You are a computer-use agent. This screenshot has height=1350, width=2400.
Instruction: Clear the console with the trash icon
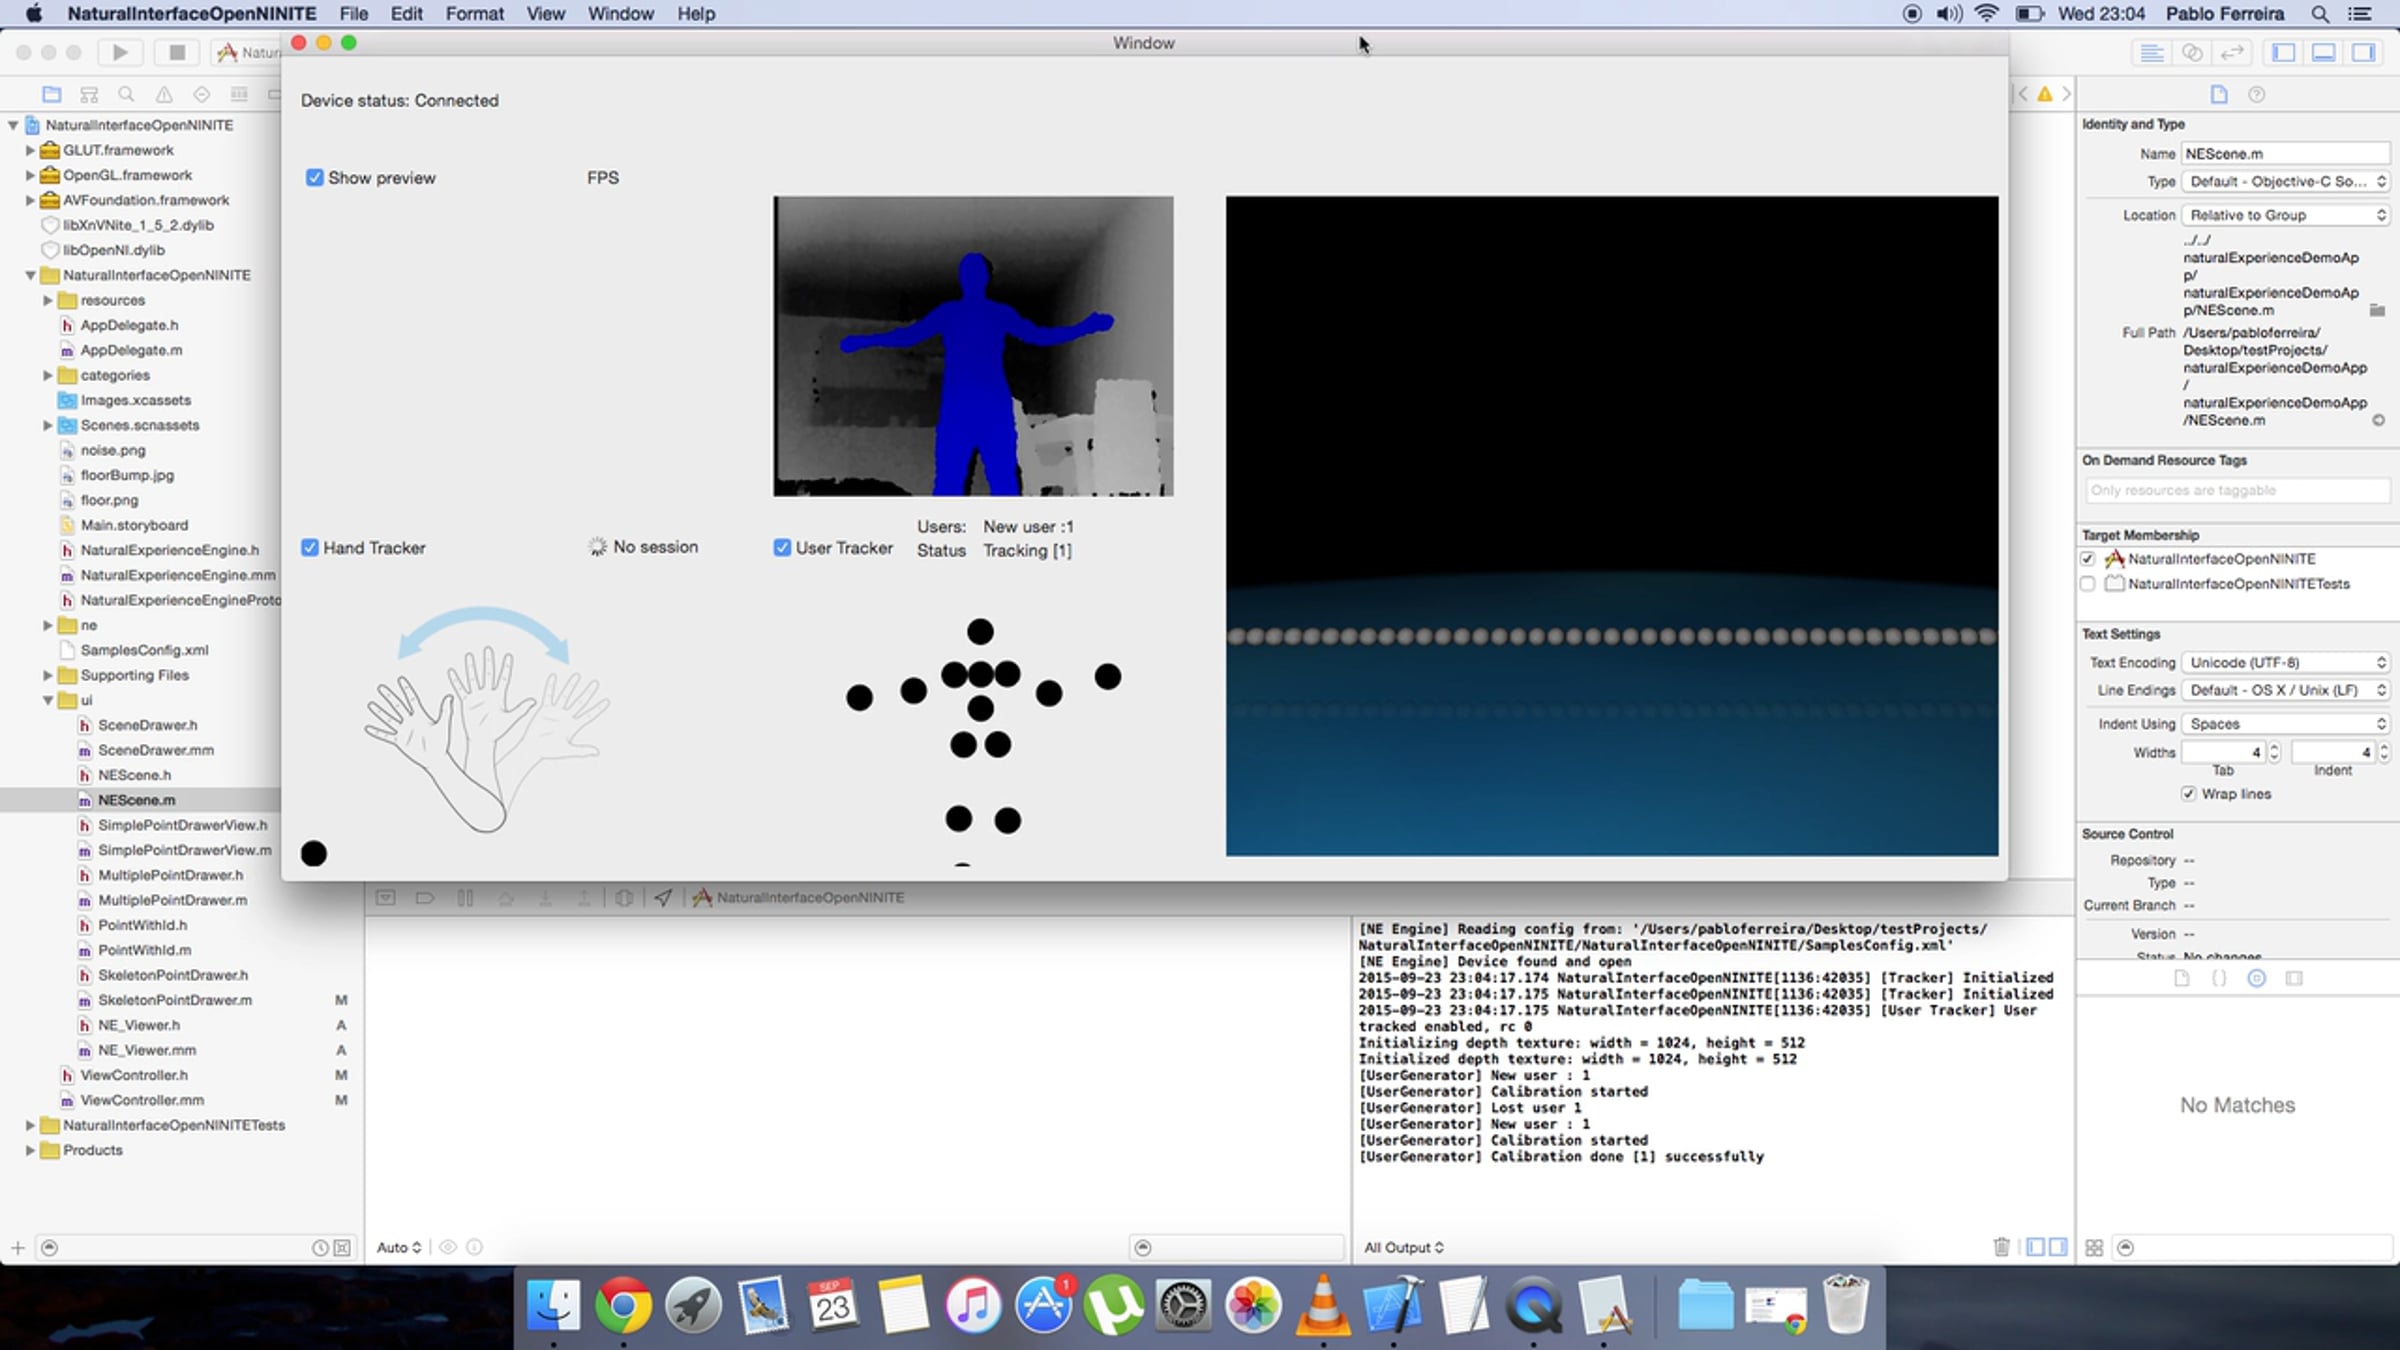click(2001, 1247)
